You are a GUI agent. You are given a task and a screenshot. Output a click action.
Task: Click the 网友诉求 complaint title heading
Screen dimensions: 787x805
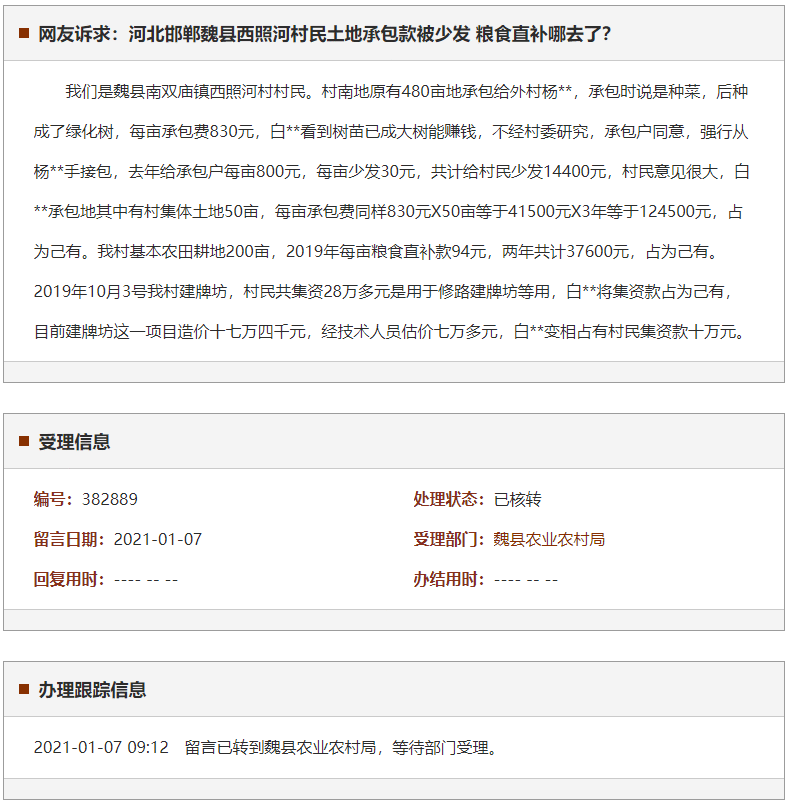pos(324,34)
